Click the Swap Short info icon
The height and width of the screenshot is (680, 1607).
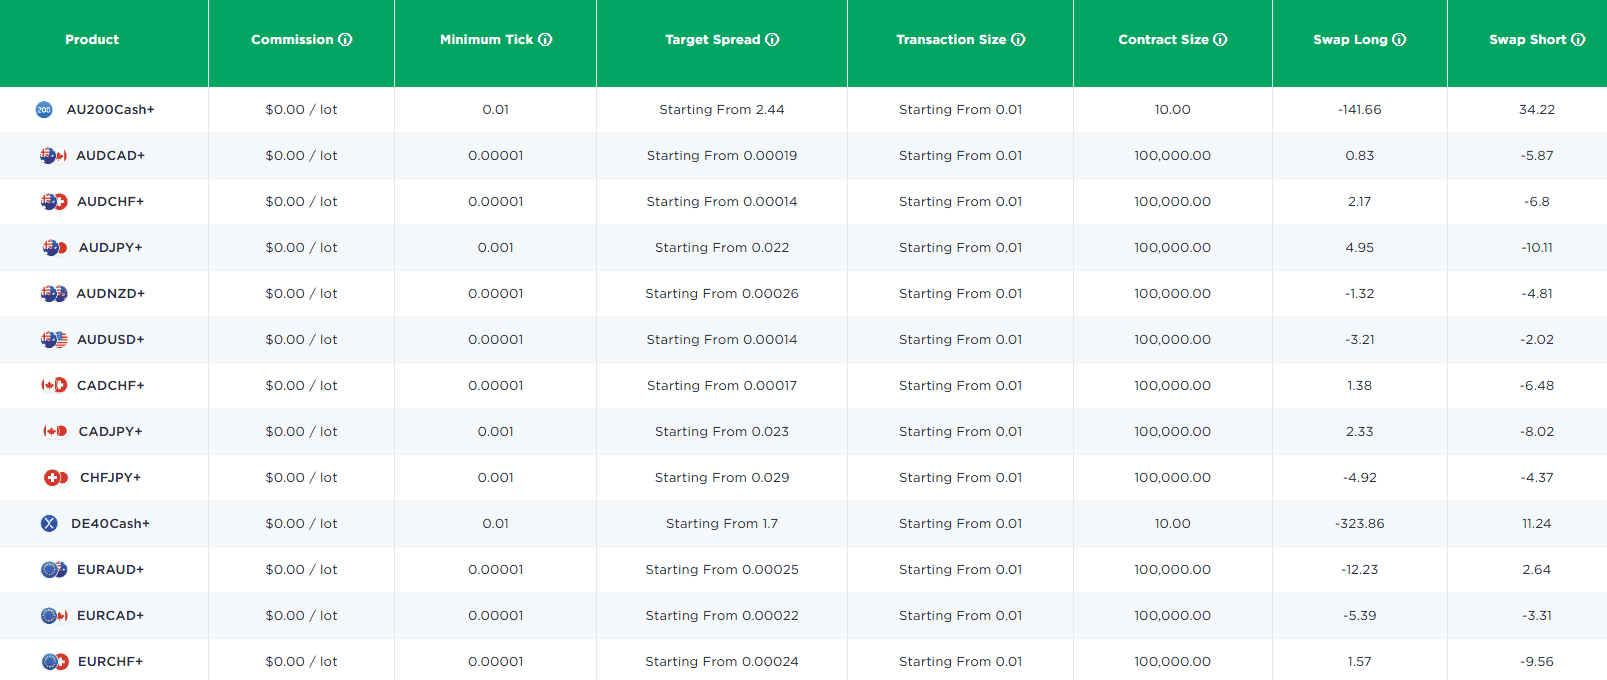click(1578, 40)
